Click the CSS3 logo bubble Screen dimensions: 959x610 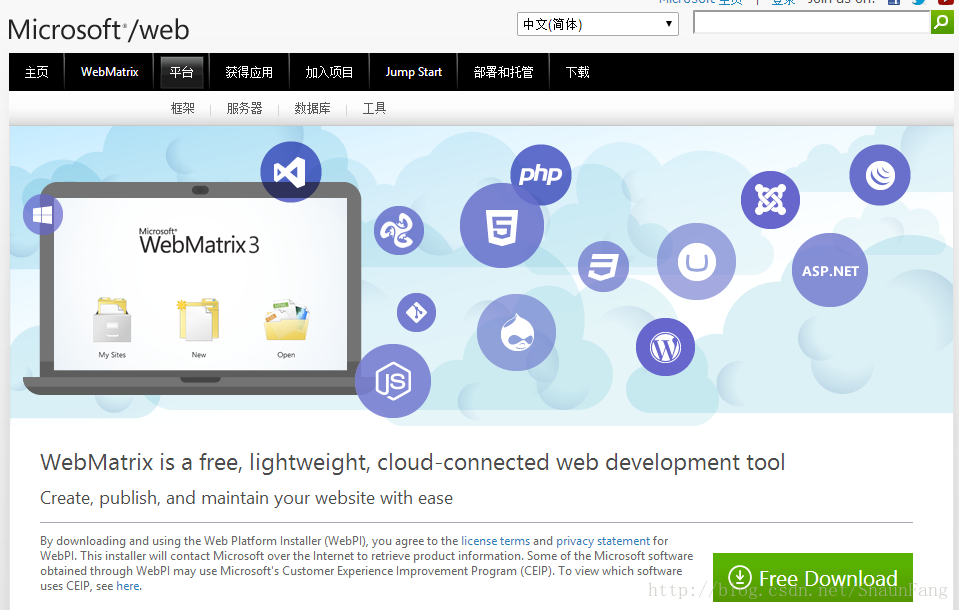tap(603, 267)
